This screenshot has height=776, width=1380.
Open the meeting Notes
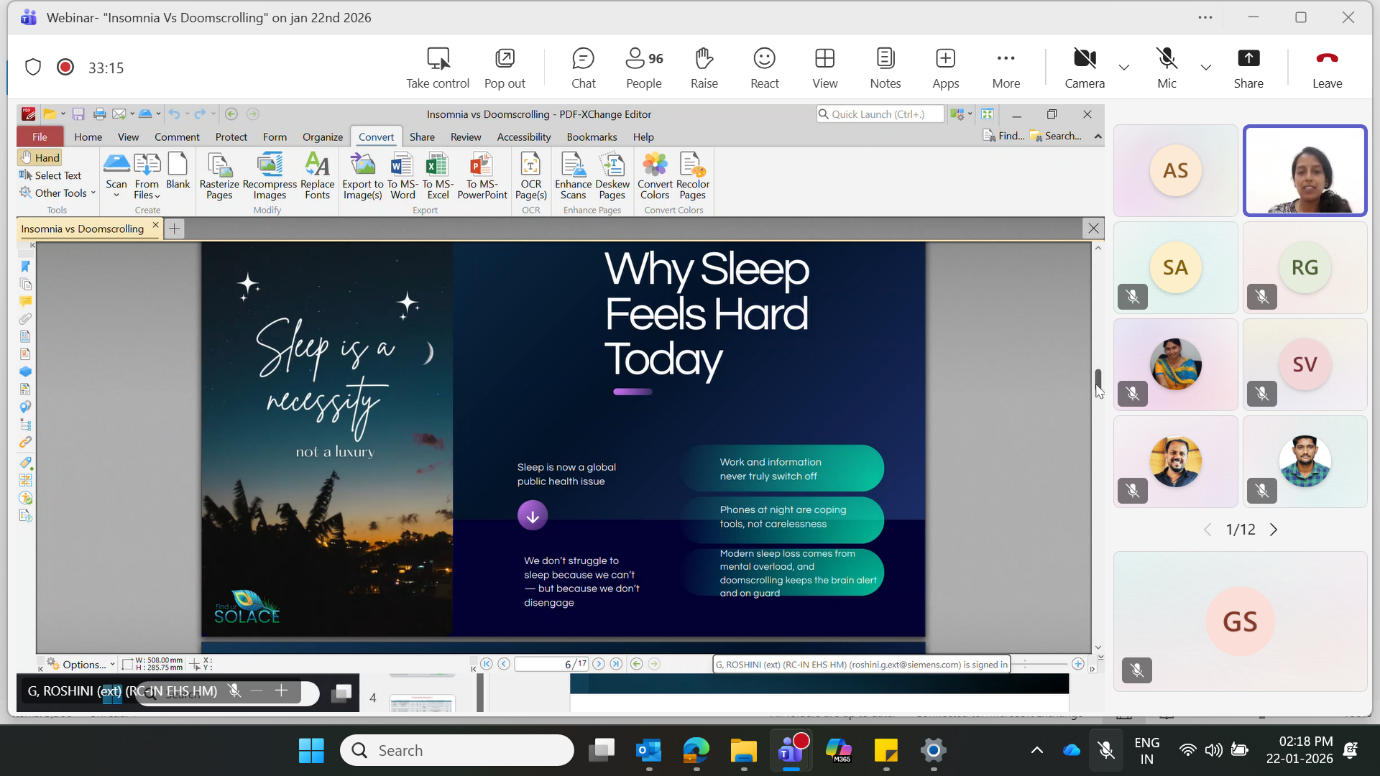[x=885, y=68]
